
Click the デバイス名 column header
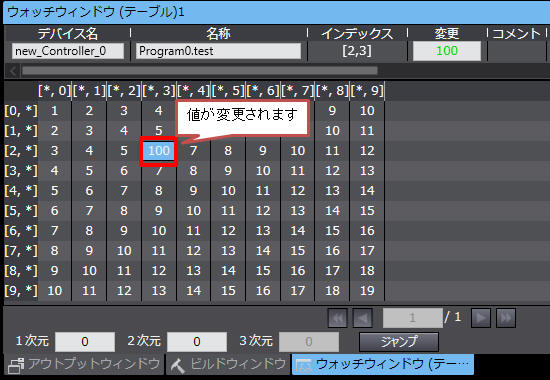click(68, 34)
